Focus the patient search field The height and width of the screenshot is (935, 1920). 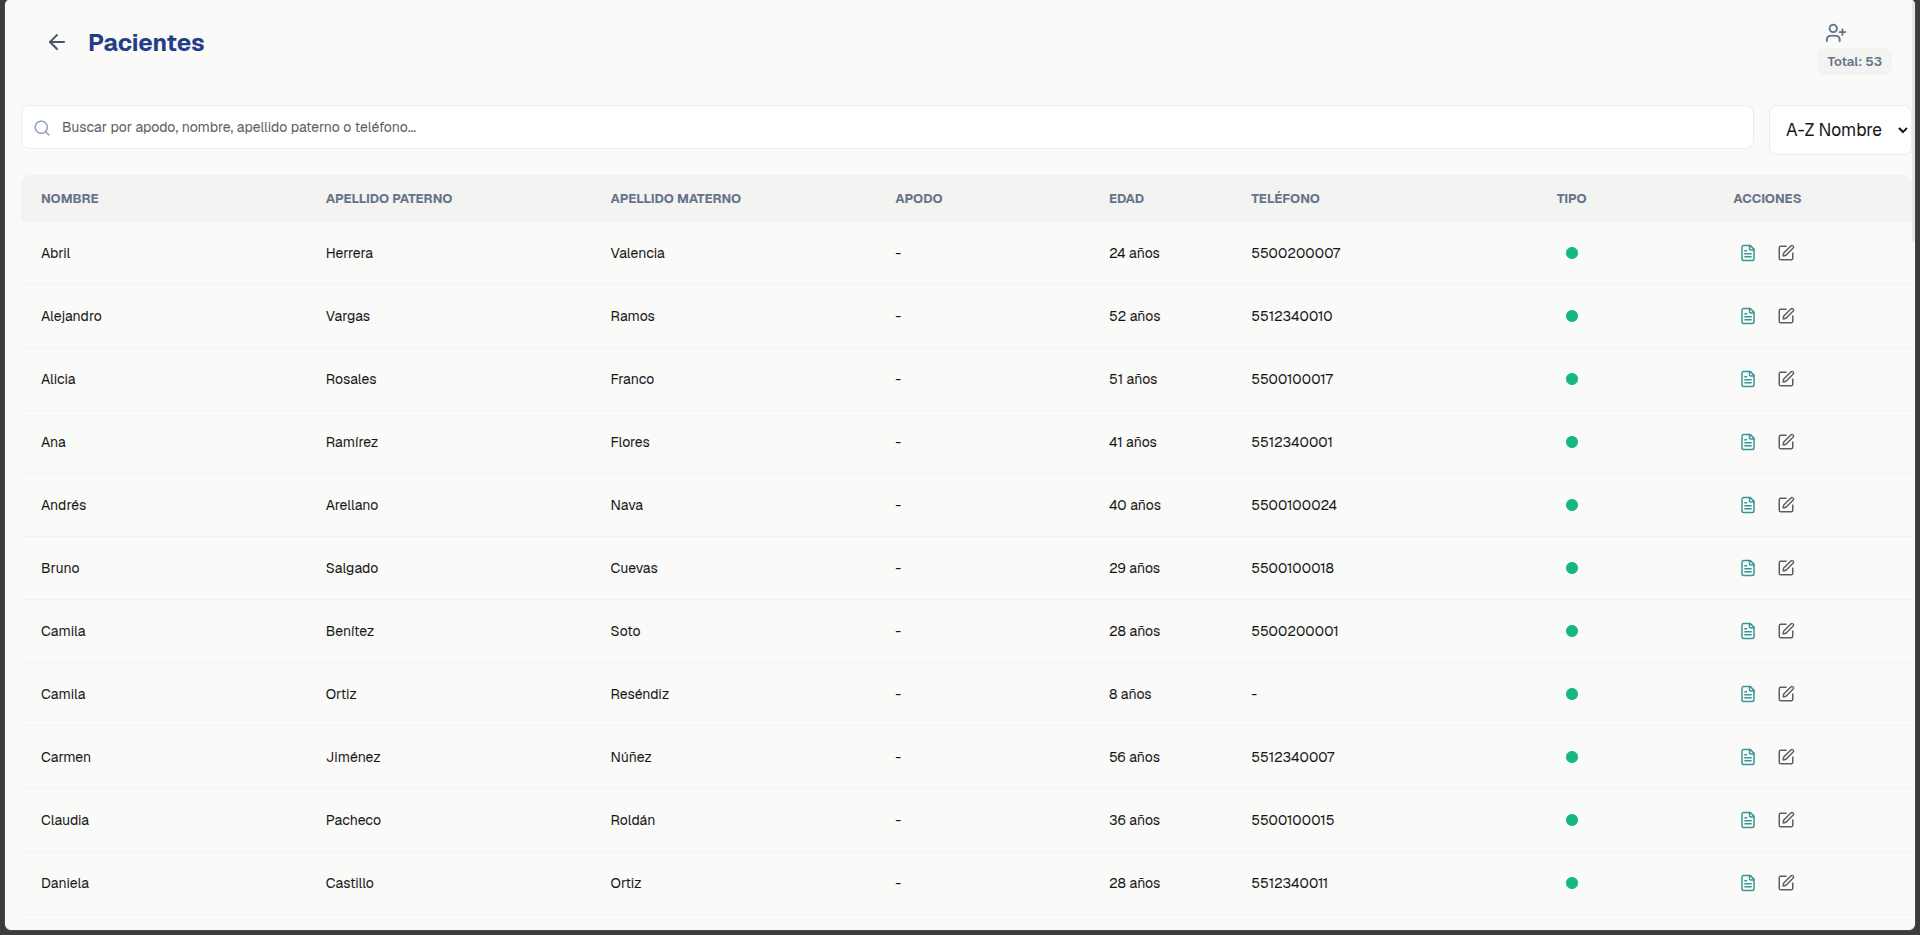point(887,127)
